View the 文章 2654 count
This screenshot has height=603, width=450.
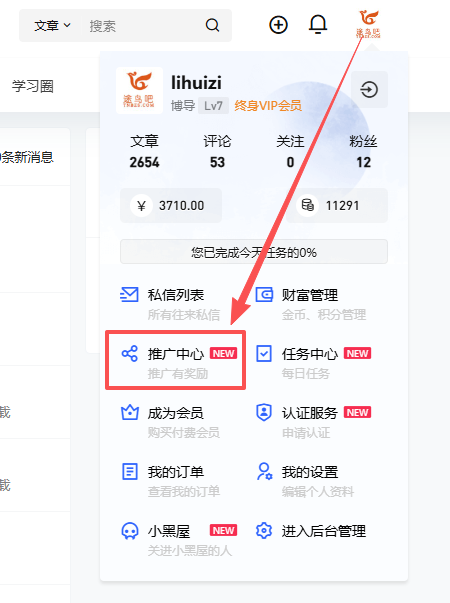pyautogui.click(x=144, y=152)
